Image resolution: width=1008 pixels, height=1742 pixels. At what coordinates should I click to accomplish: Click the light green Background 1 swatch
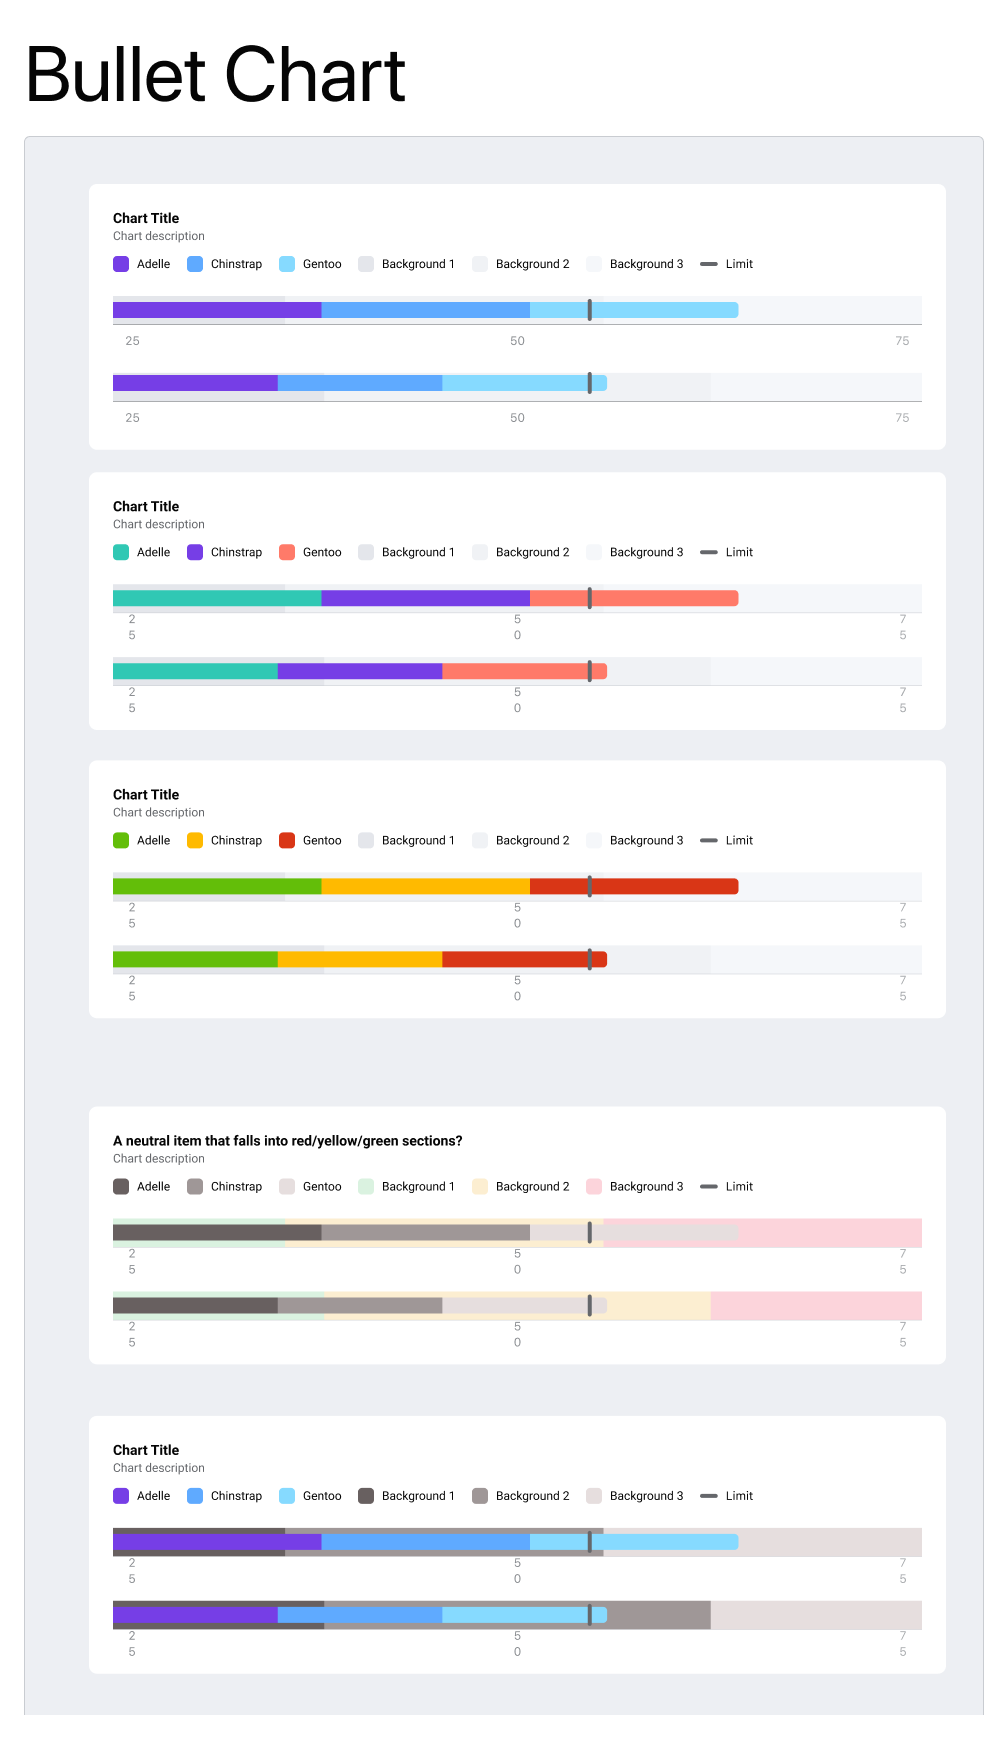[x=366, y=1186]
